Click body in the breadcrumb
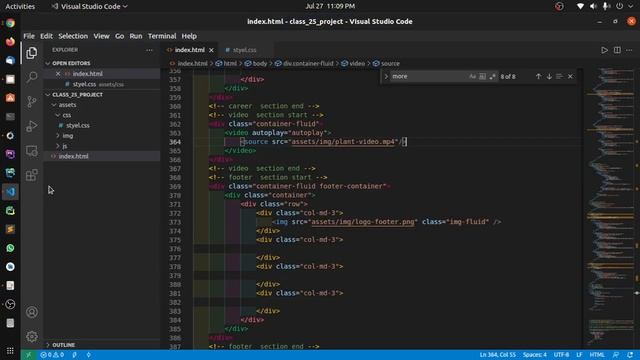Viewport: 640px width, 360px height. coord(260,64)
